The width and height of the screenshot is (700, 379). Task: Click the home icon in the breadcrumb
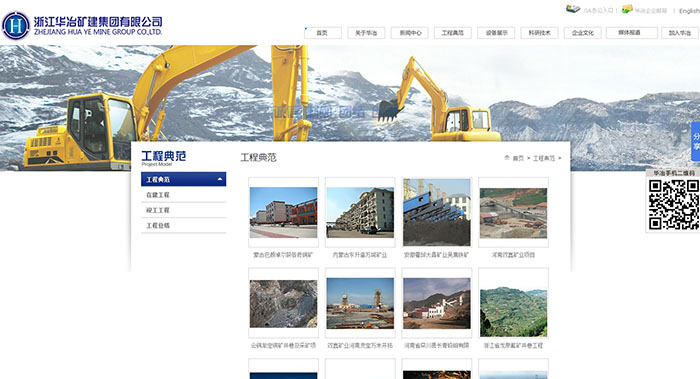pyautogui.click(x=507, y=158)
